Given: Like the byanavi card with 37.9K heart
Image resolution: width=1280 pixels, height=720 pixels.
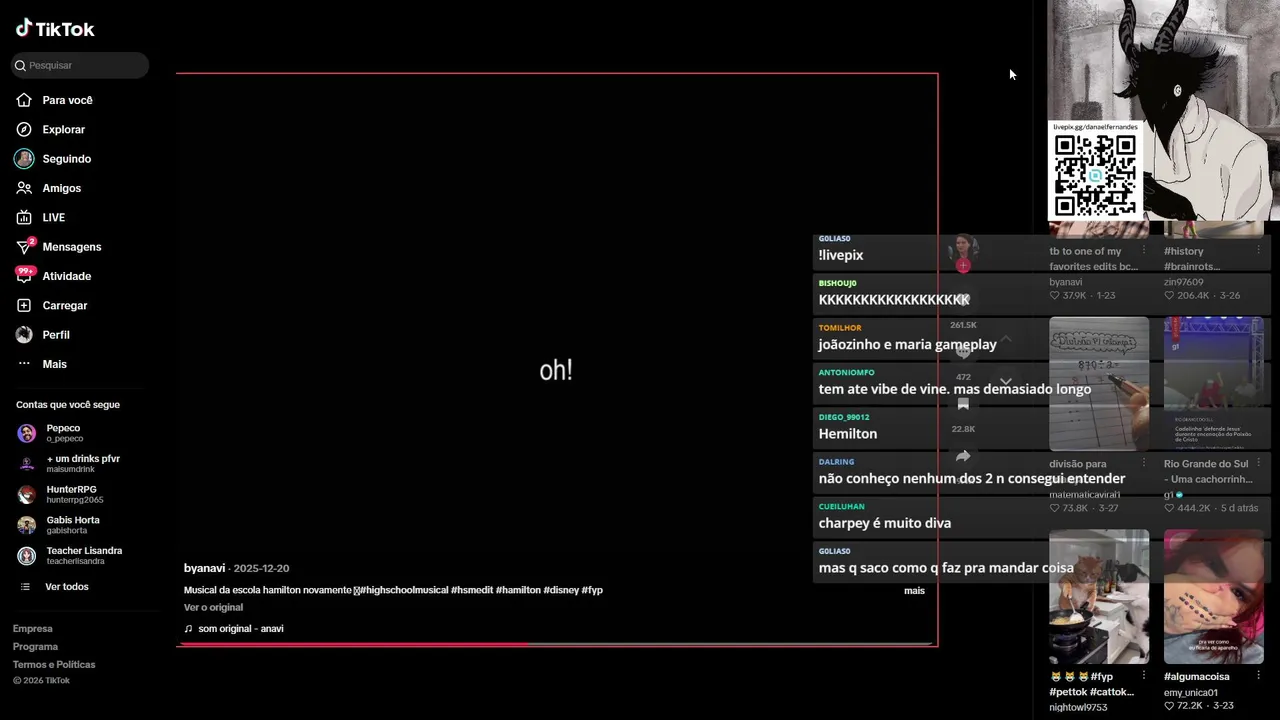Looking at the screenshot, I should pyautogui.click(x=1055, y=296).
